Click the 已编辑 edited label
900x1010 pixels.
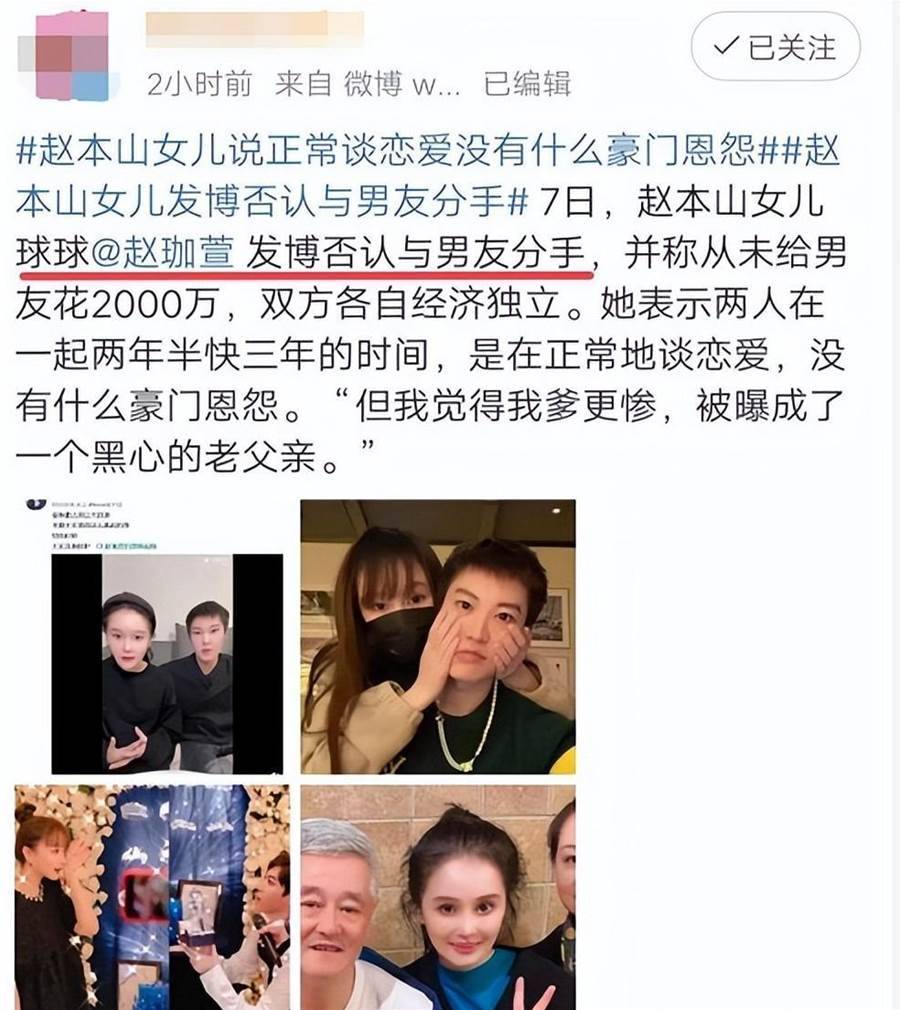click(527, 84)
